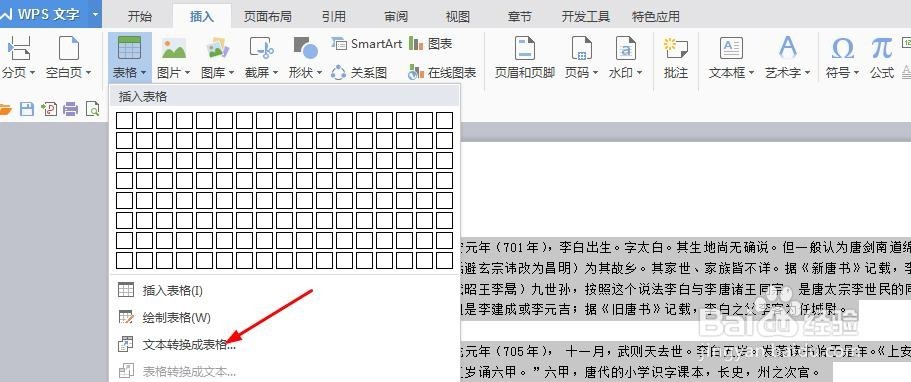Switch to the 审阅 tab
This screenshot has width=911, height=382.
[x=396, y=16]
